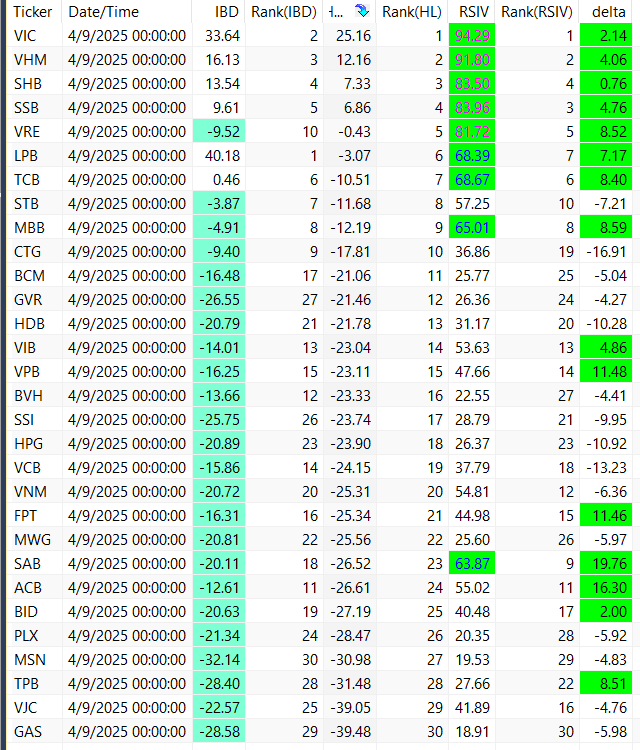Click HL value -23.90 for HPG
The width and height of the screenshot is (640, 750).
tap(350, 444)
